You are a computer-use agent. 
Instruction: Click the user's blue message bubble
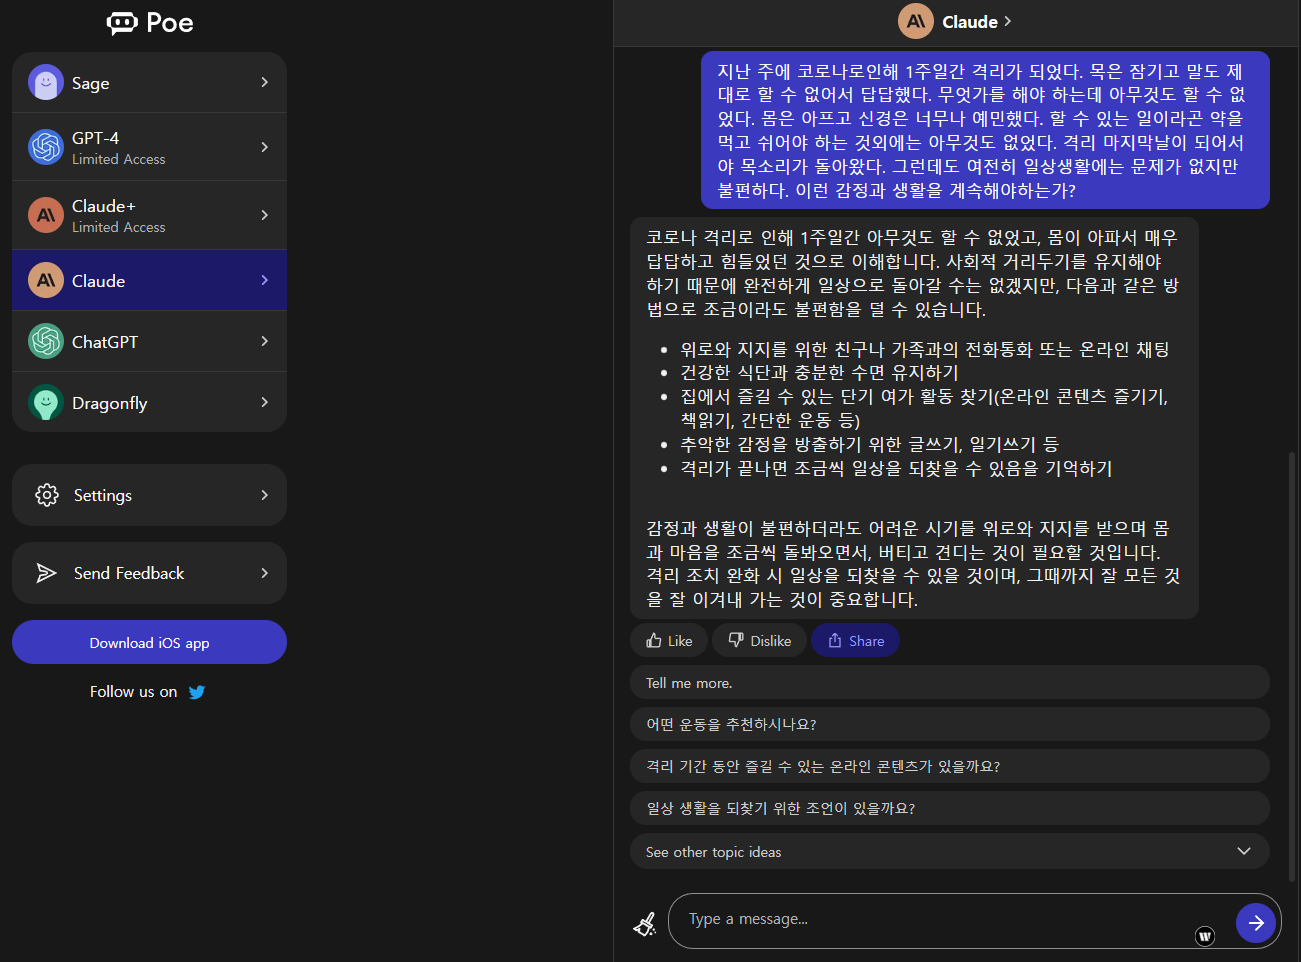click(985, 130)
